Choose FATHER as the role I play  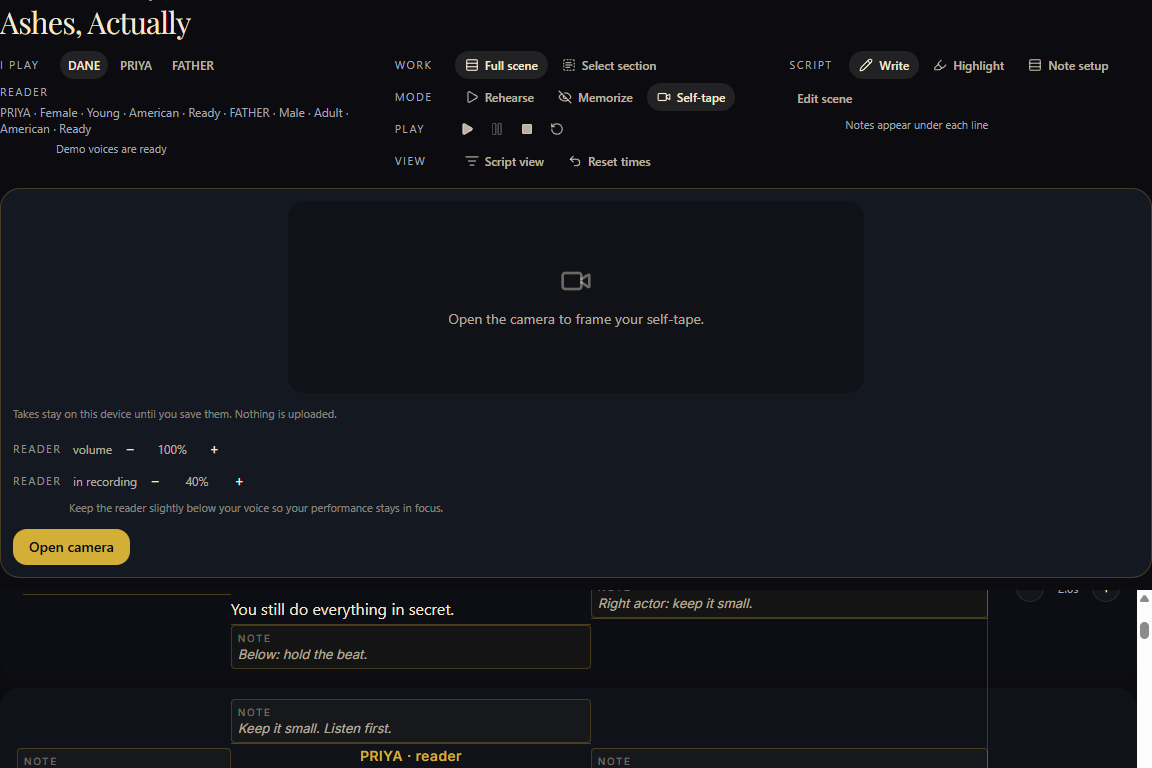[193, 65]
